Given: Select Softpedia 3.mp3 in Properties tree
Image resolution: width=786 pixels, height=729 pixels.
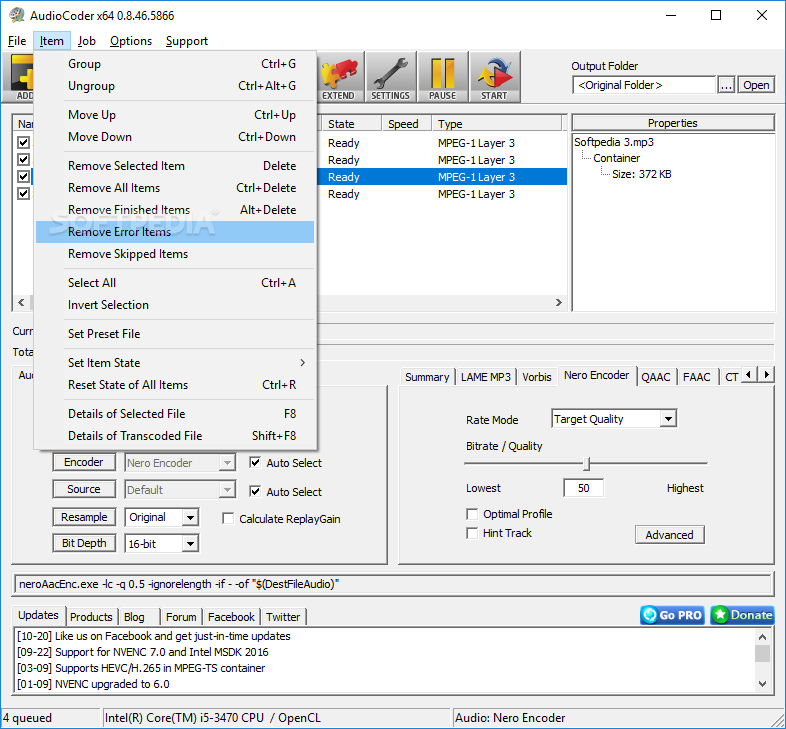Looking at the screenshot, I should coord(614,142).
